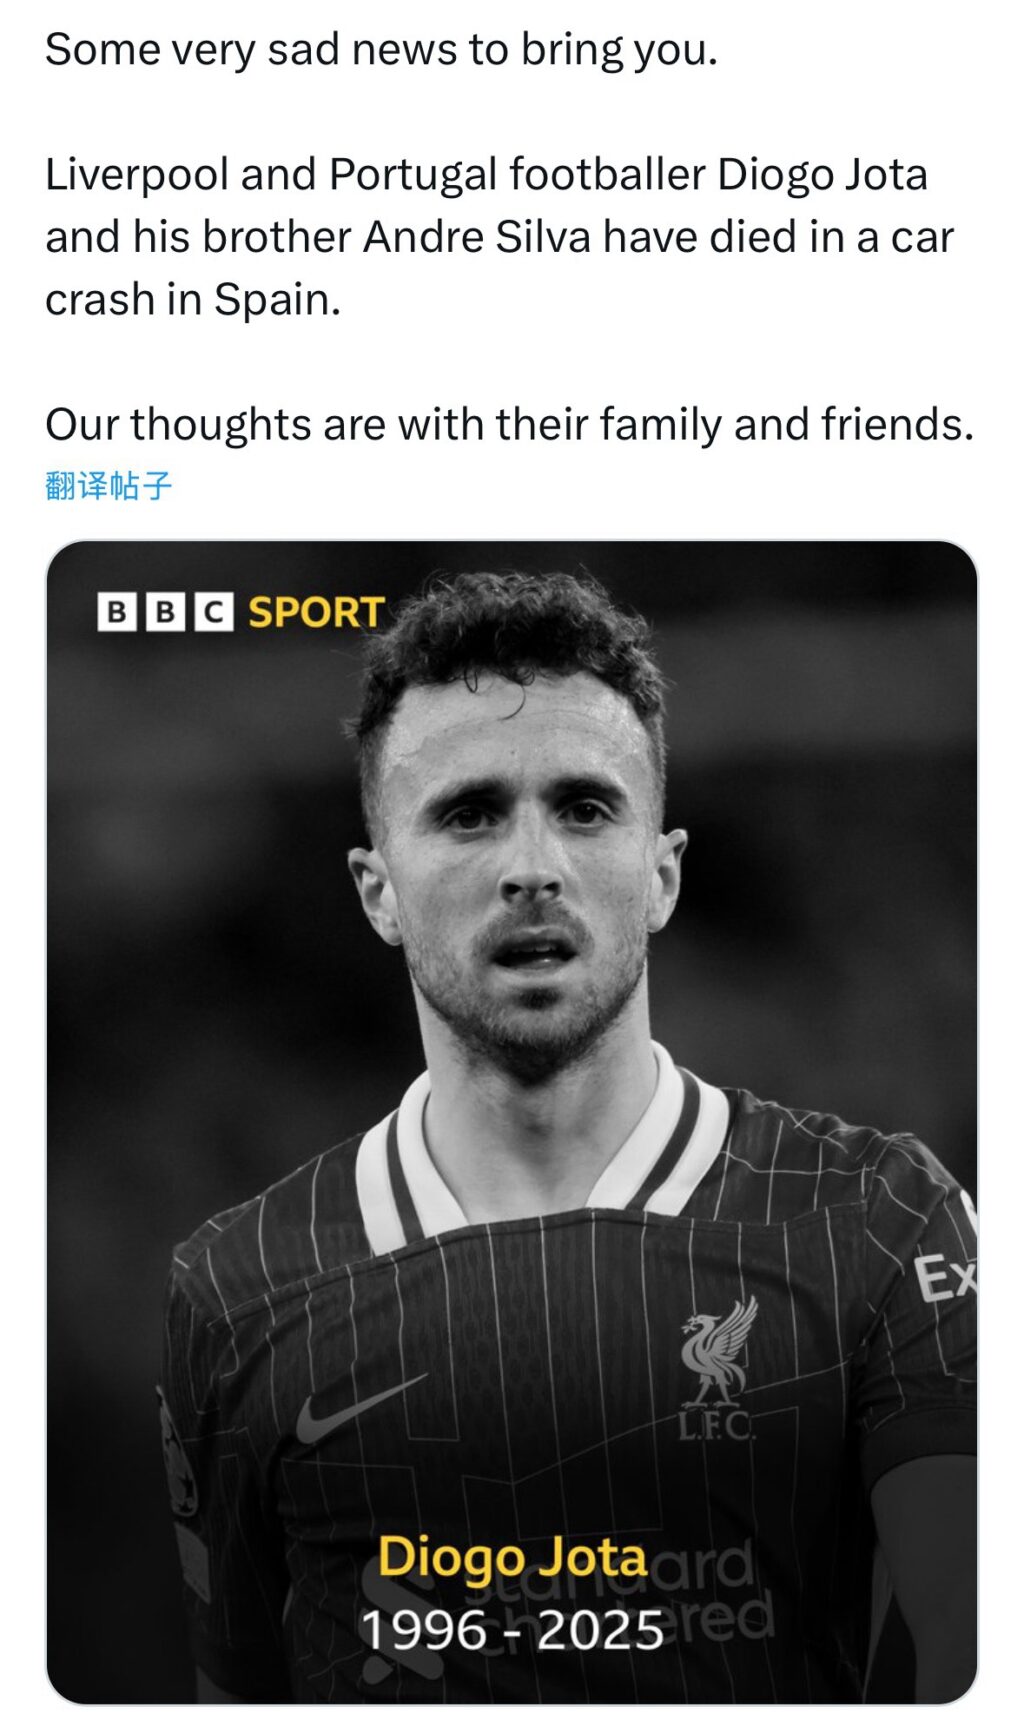Click the partial Ex sponsor on sleeve

tap(945, 1278)
